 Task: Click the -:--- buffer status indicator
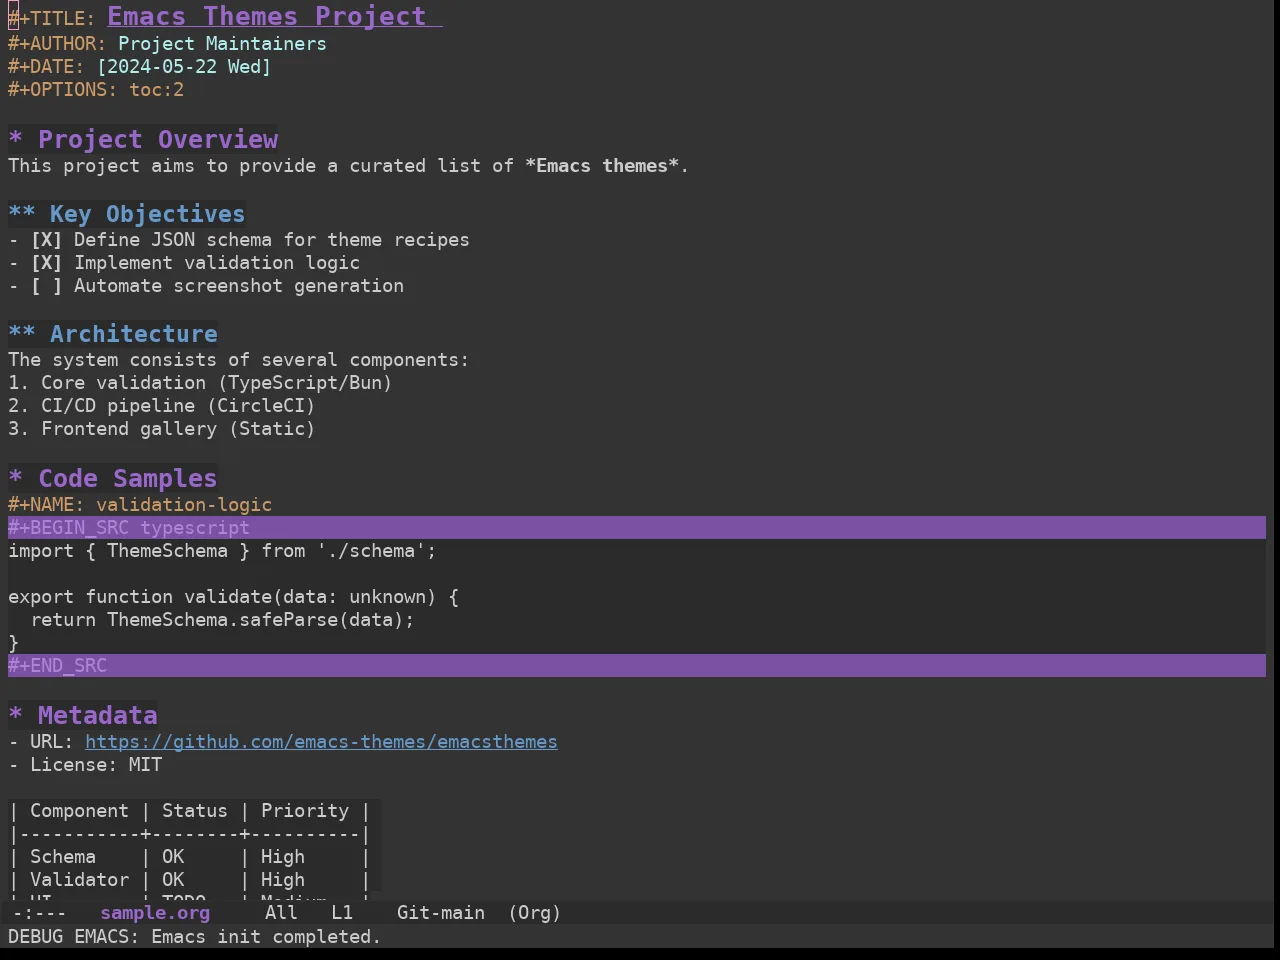pos(40,913)
